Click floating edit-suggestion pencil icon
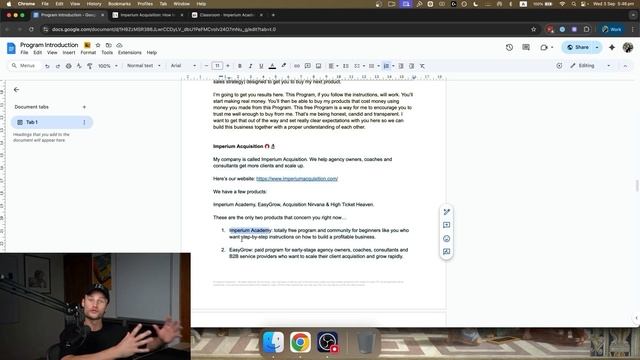This screenshot has height=360, width=640. point(447,212)
